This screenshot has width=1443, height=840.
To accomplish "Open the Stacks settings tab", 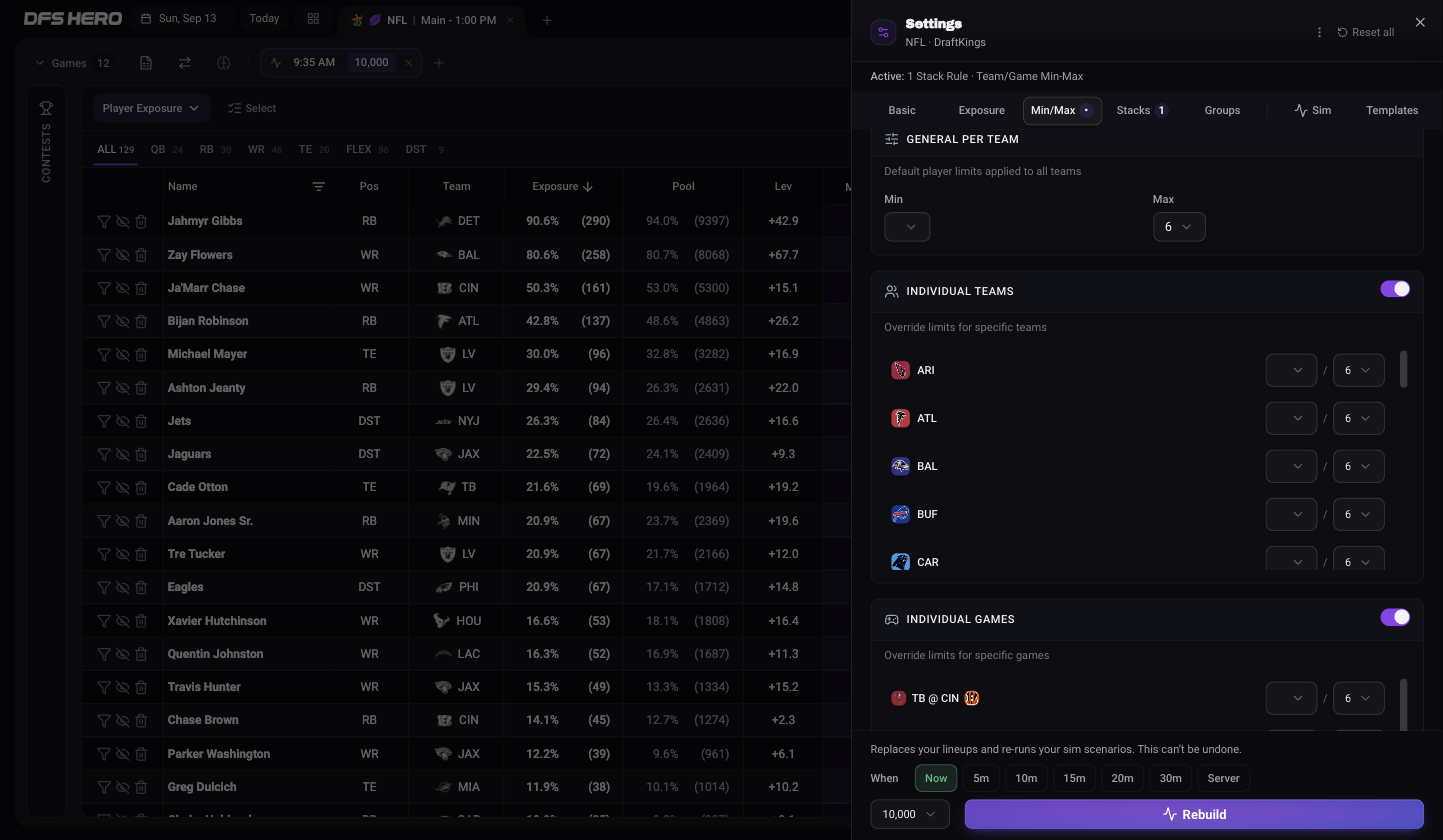I will [x=1141, y=110].
